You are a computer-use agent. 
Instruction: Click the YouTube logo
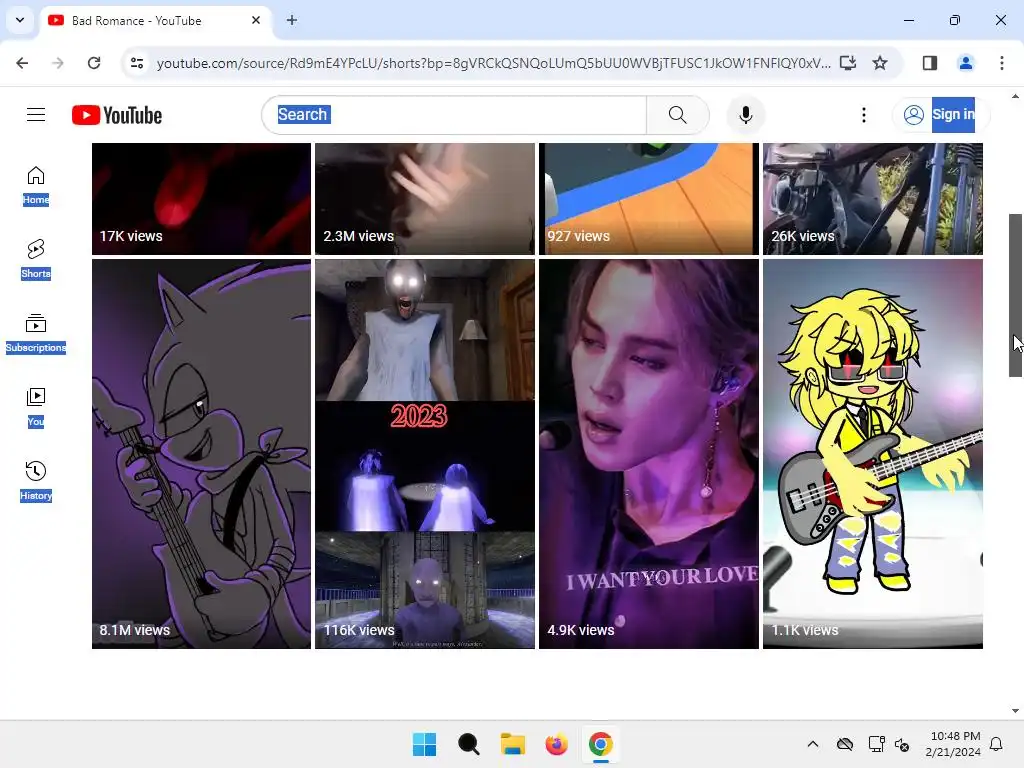point(117,115)
